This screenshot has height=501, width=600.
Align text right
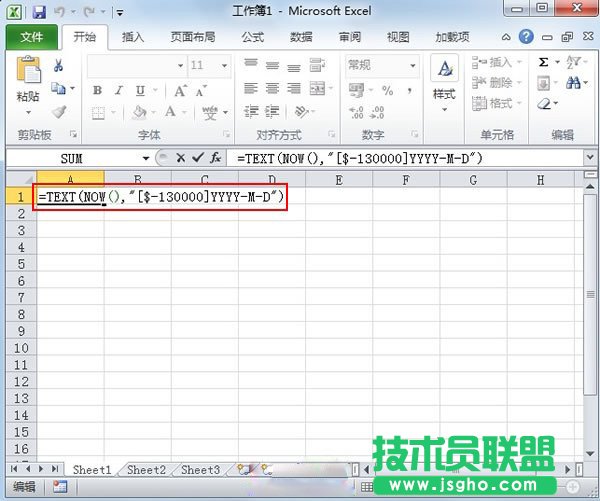click(x=294, y=89)
